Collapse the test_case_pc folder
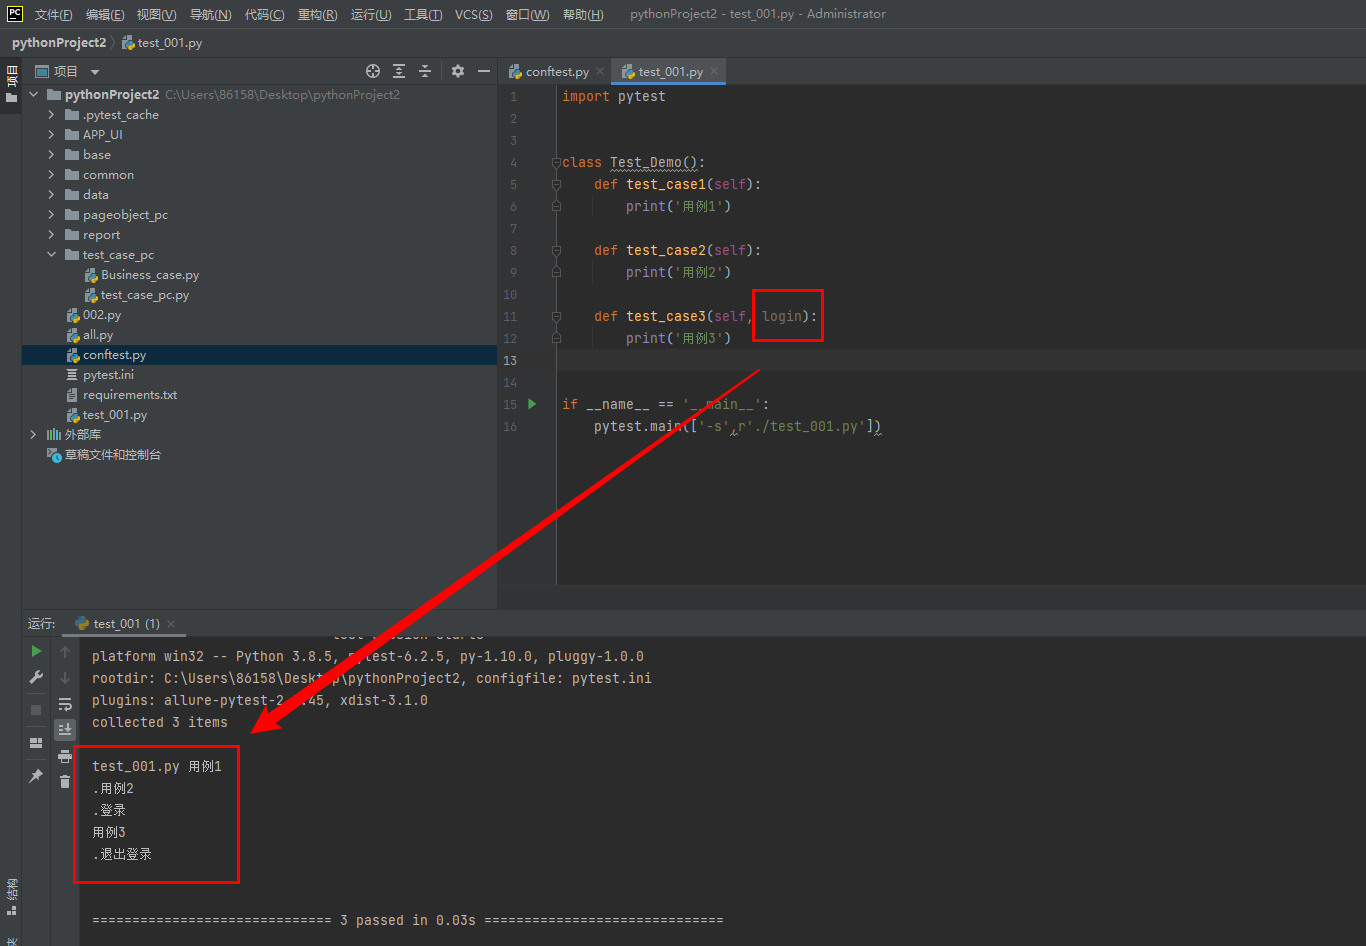 click(51, 255)
